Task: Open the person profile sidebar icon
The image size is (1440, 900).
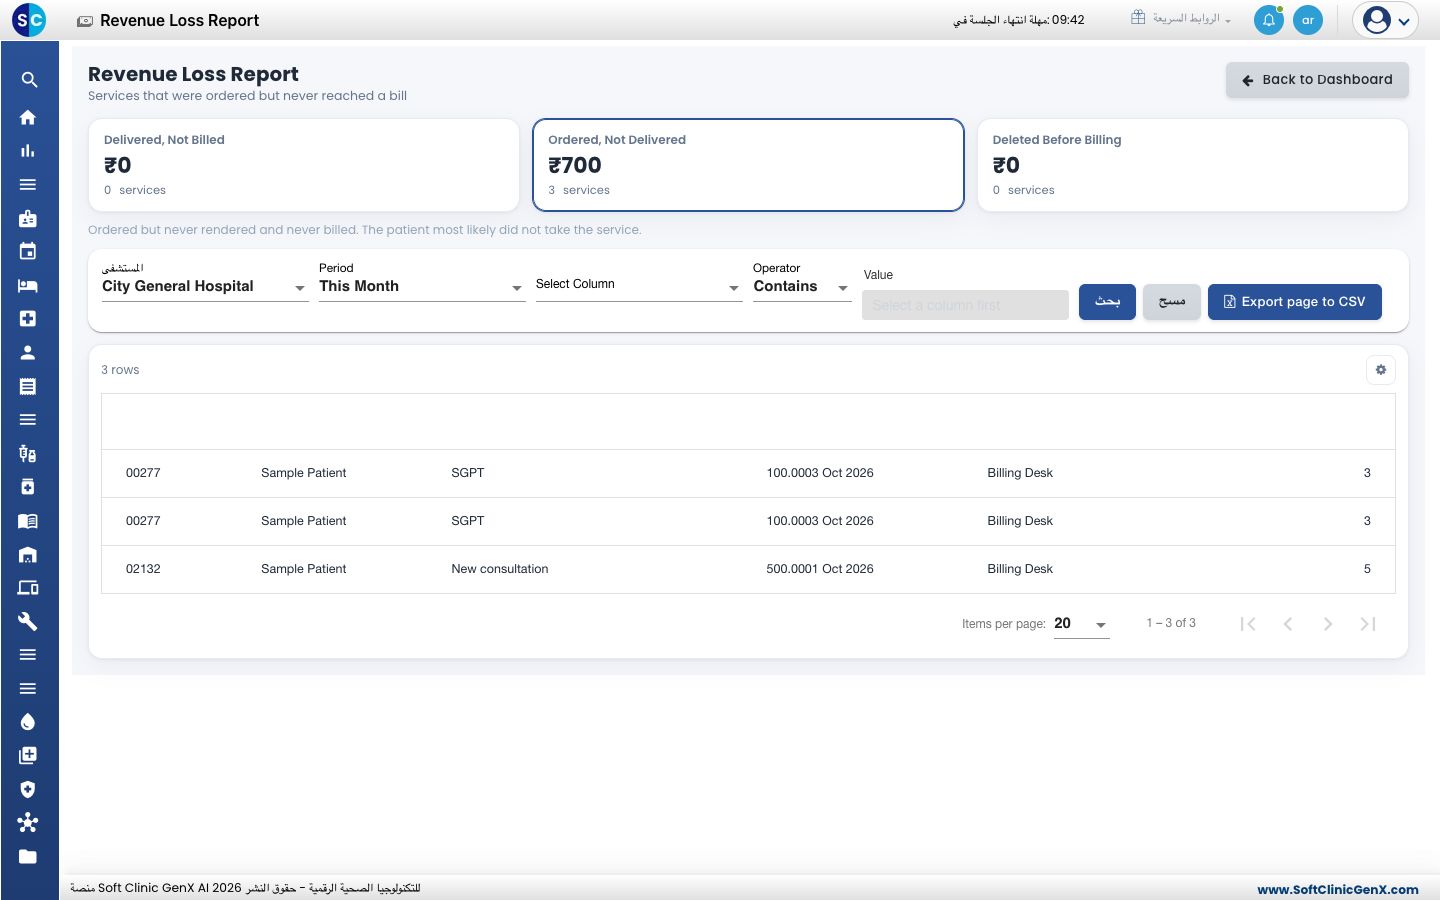Action: pyautogui.click(x=28, y=352)
